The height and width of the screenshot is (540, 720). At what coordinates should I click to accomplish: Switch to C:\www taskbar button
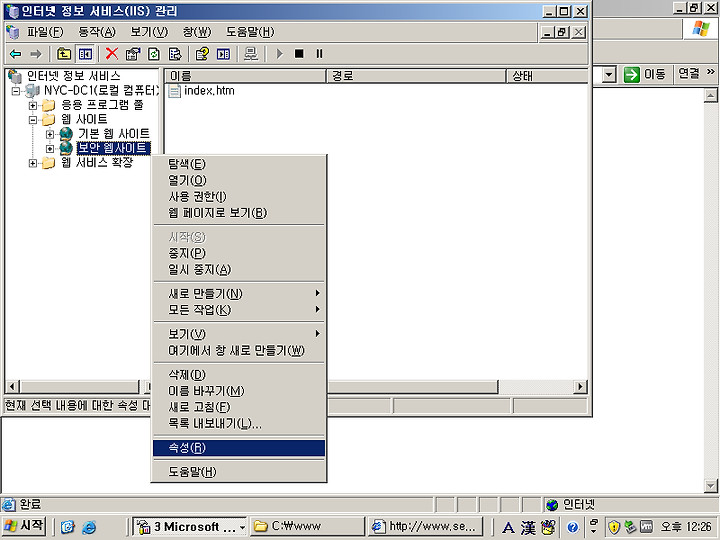click(308, 526)
